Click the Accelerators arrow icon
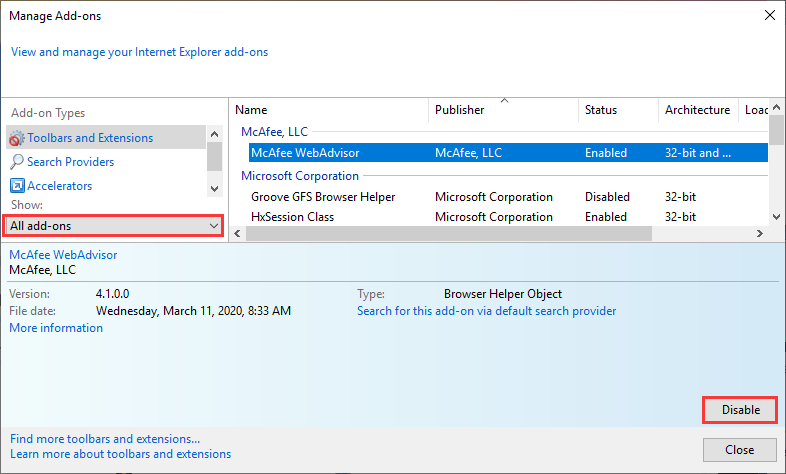This screenshot has height=474, width=786. tap(17, 186)
